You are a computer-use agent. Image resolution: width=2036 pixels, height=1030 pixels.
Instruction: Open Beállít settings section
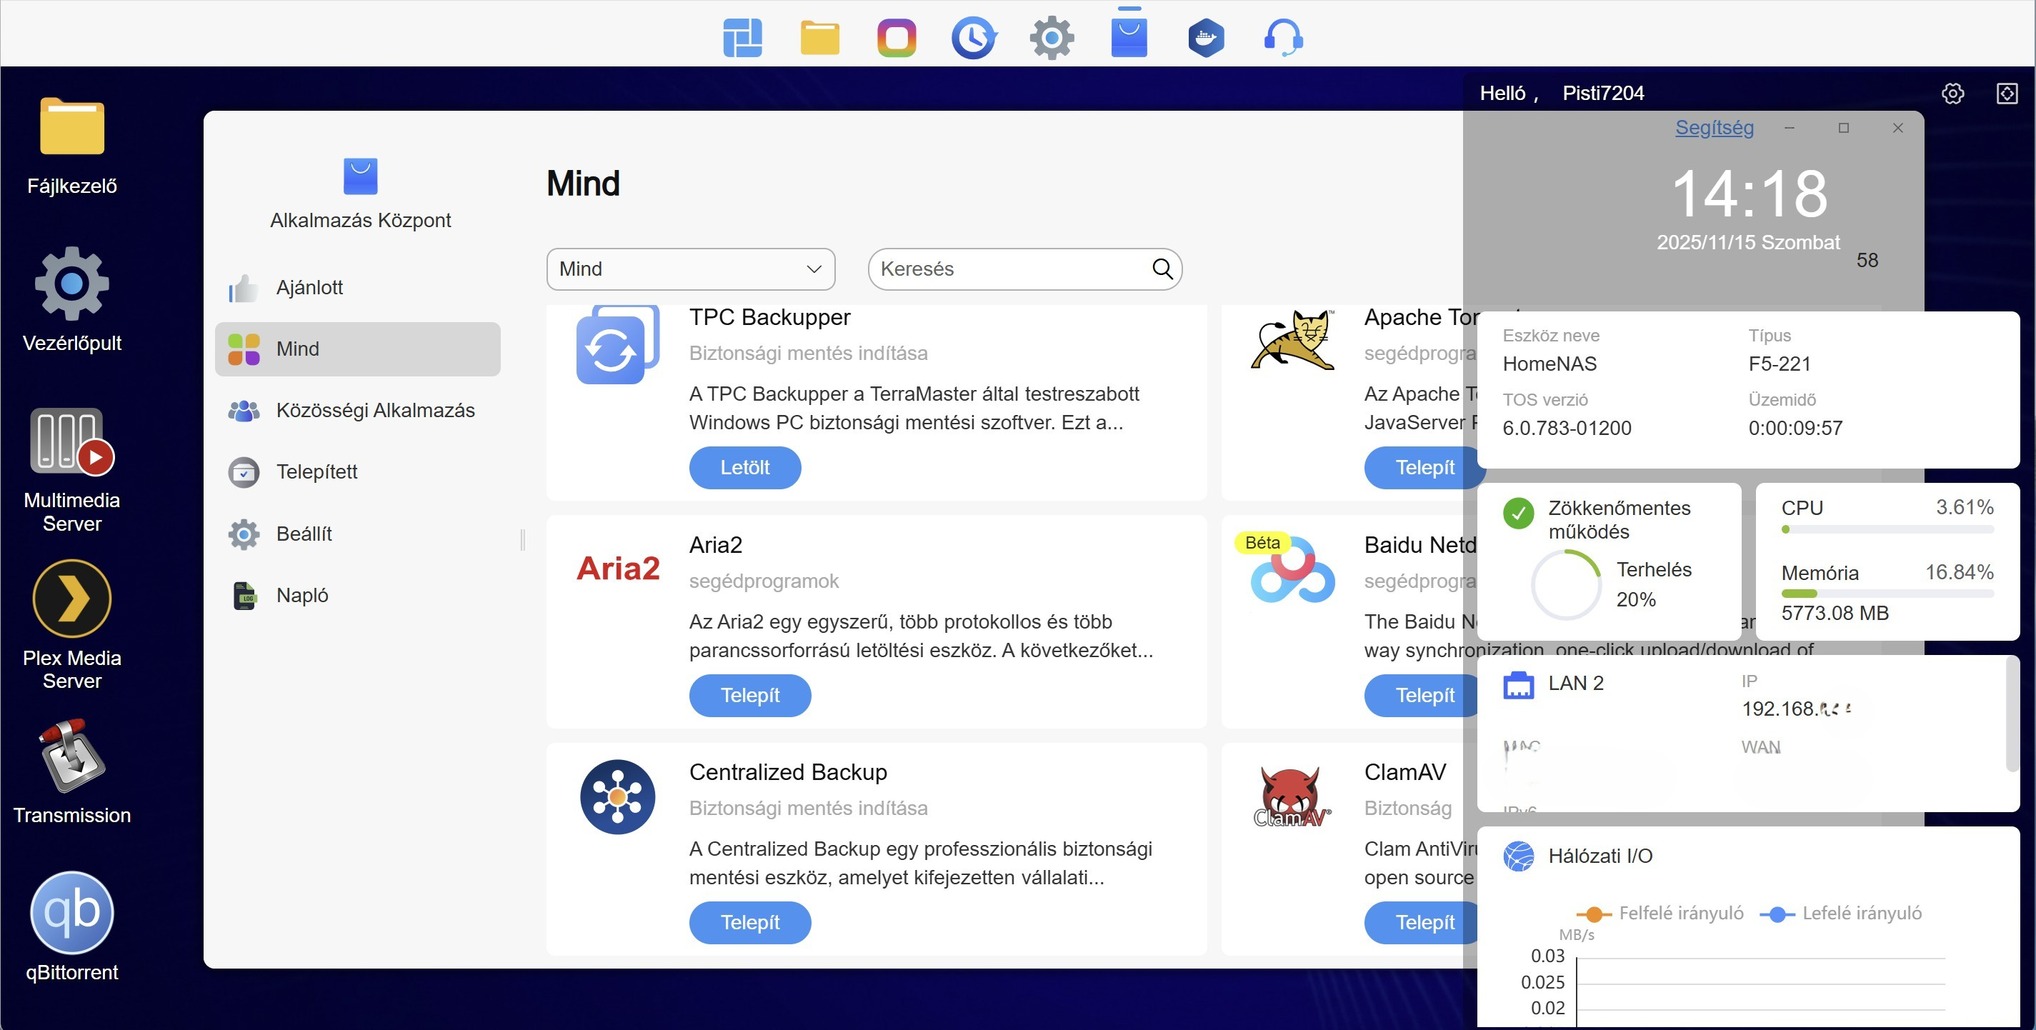tap(358, 534)
